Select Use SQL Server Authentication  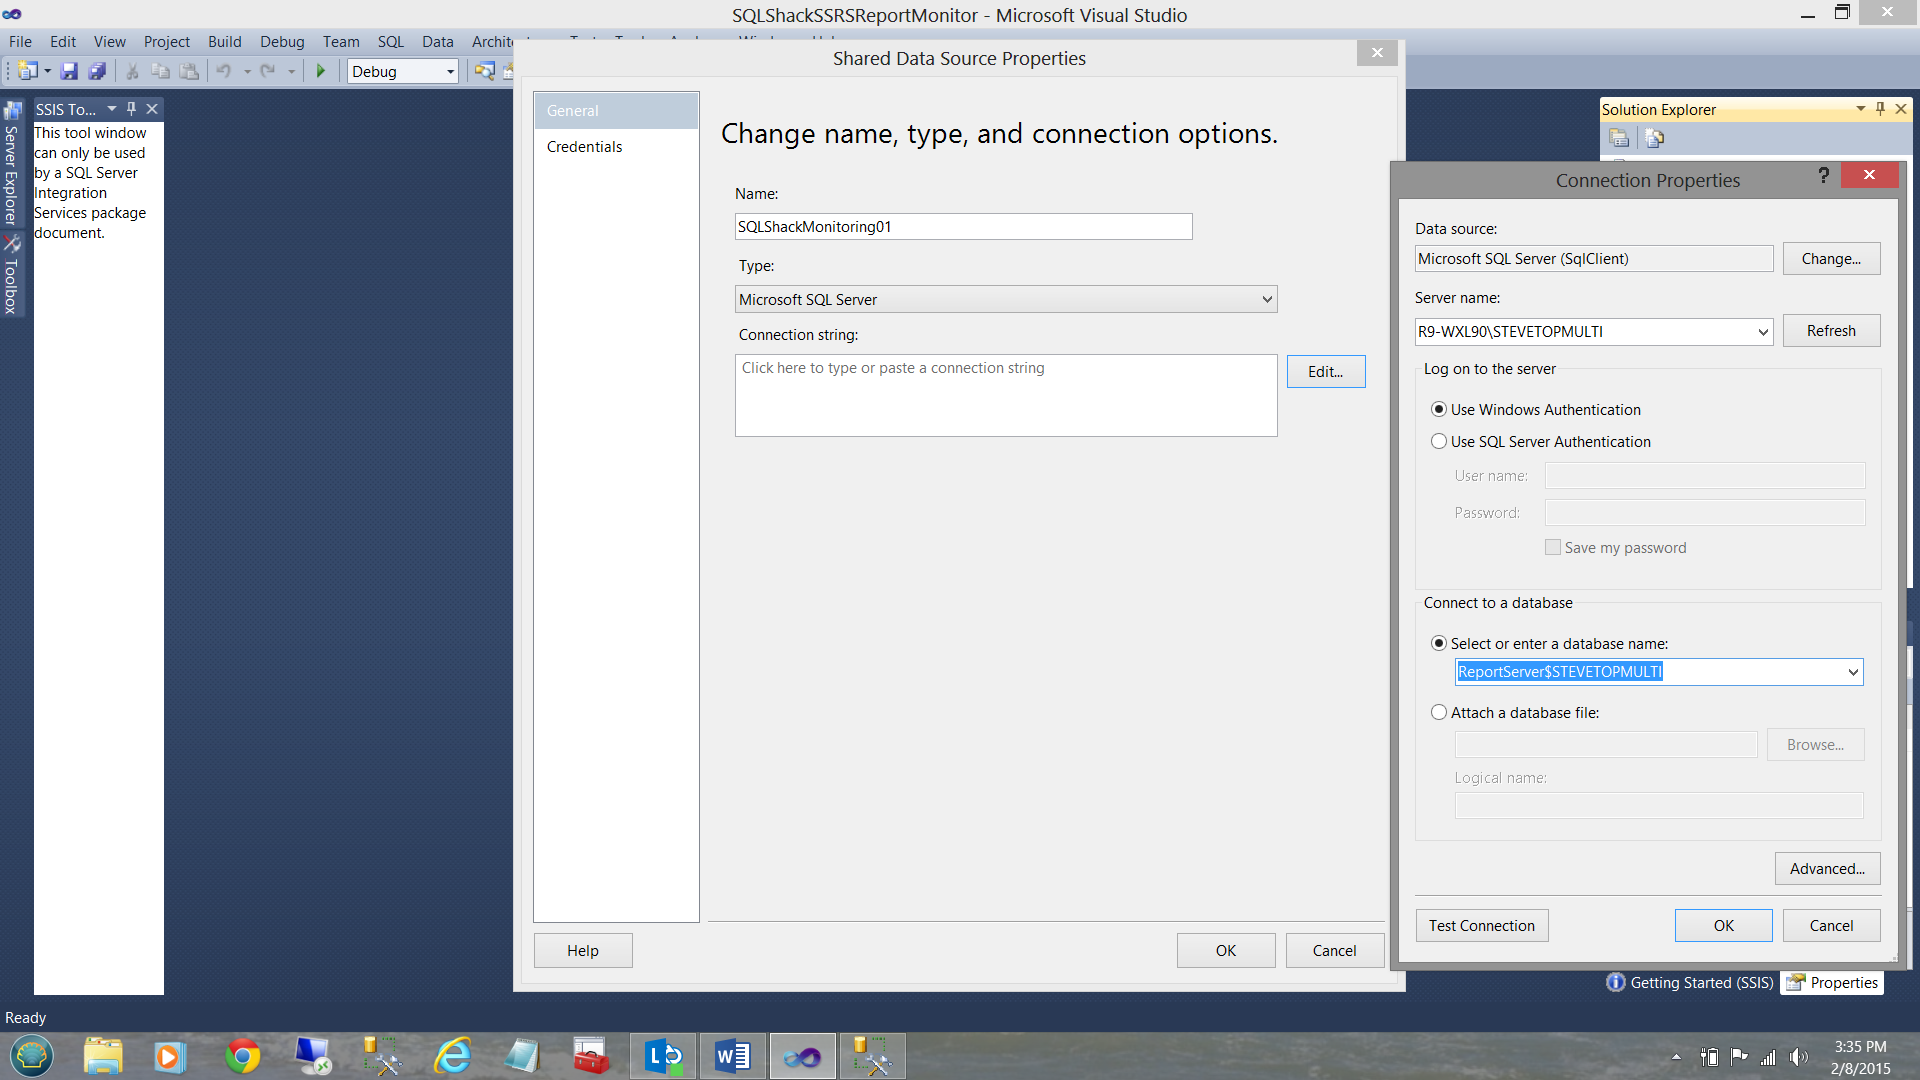click(1439, 442)
